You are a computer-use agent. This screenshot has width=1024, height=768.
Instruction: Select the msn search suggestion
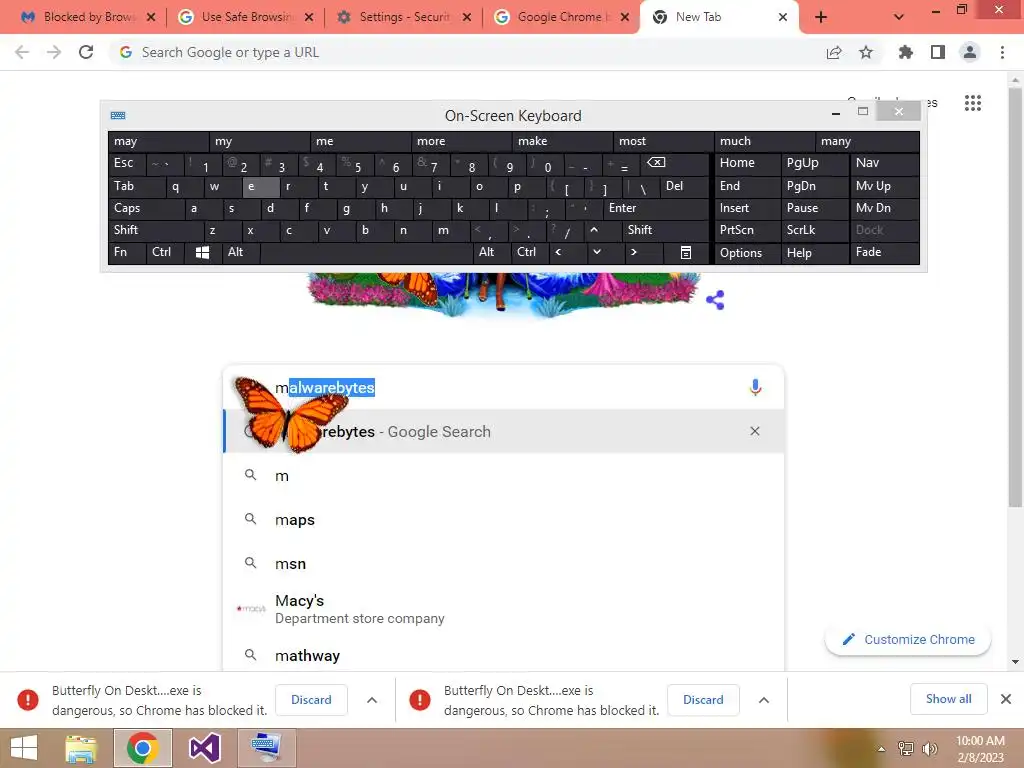tap(503, 564)
